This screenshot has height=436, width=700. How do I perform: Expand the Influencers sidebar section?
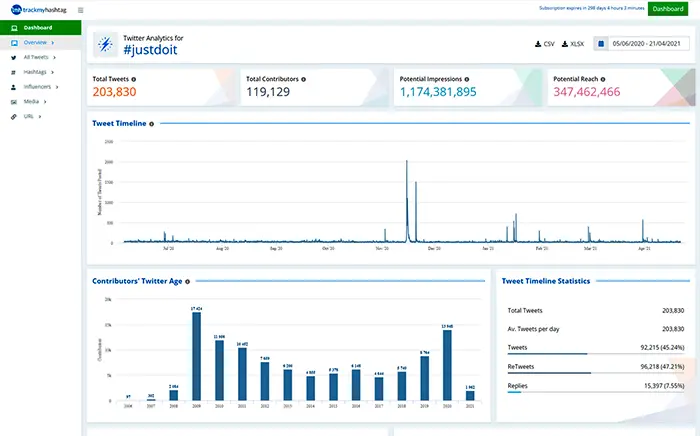point(37,87)
